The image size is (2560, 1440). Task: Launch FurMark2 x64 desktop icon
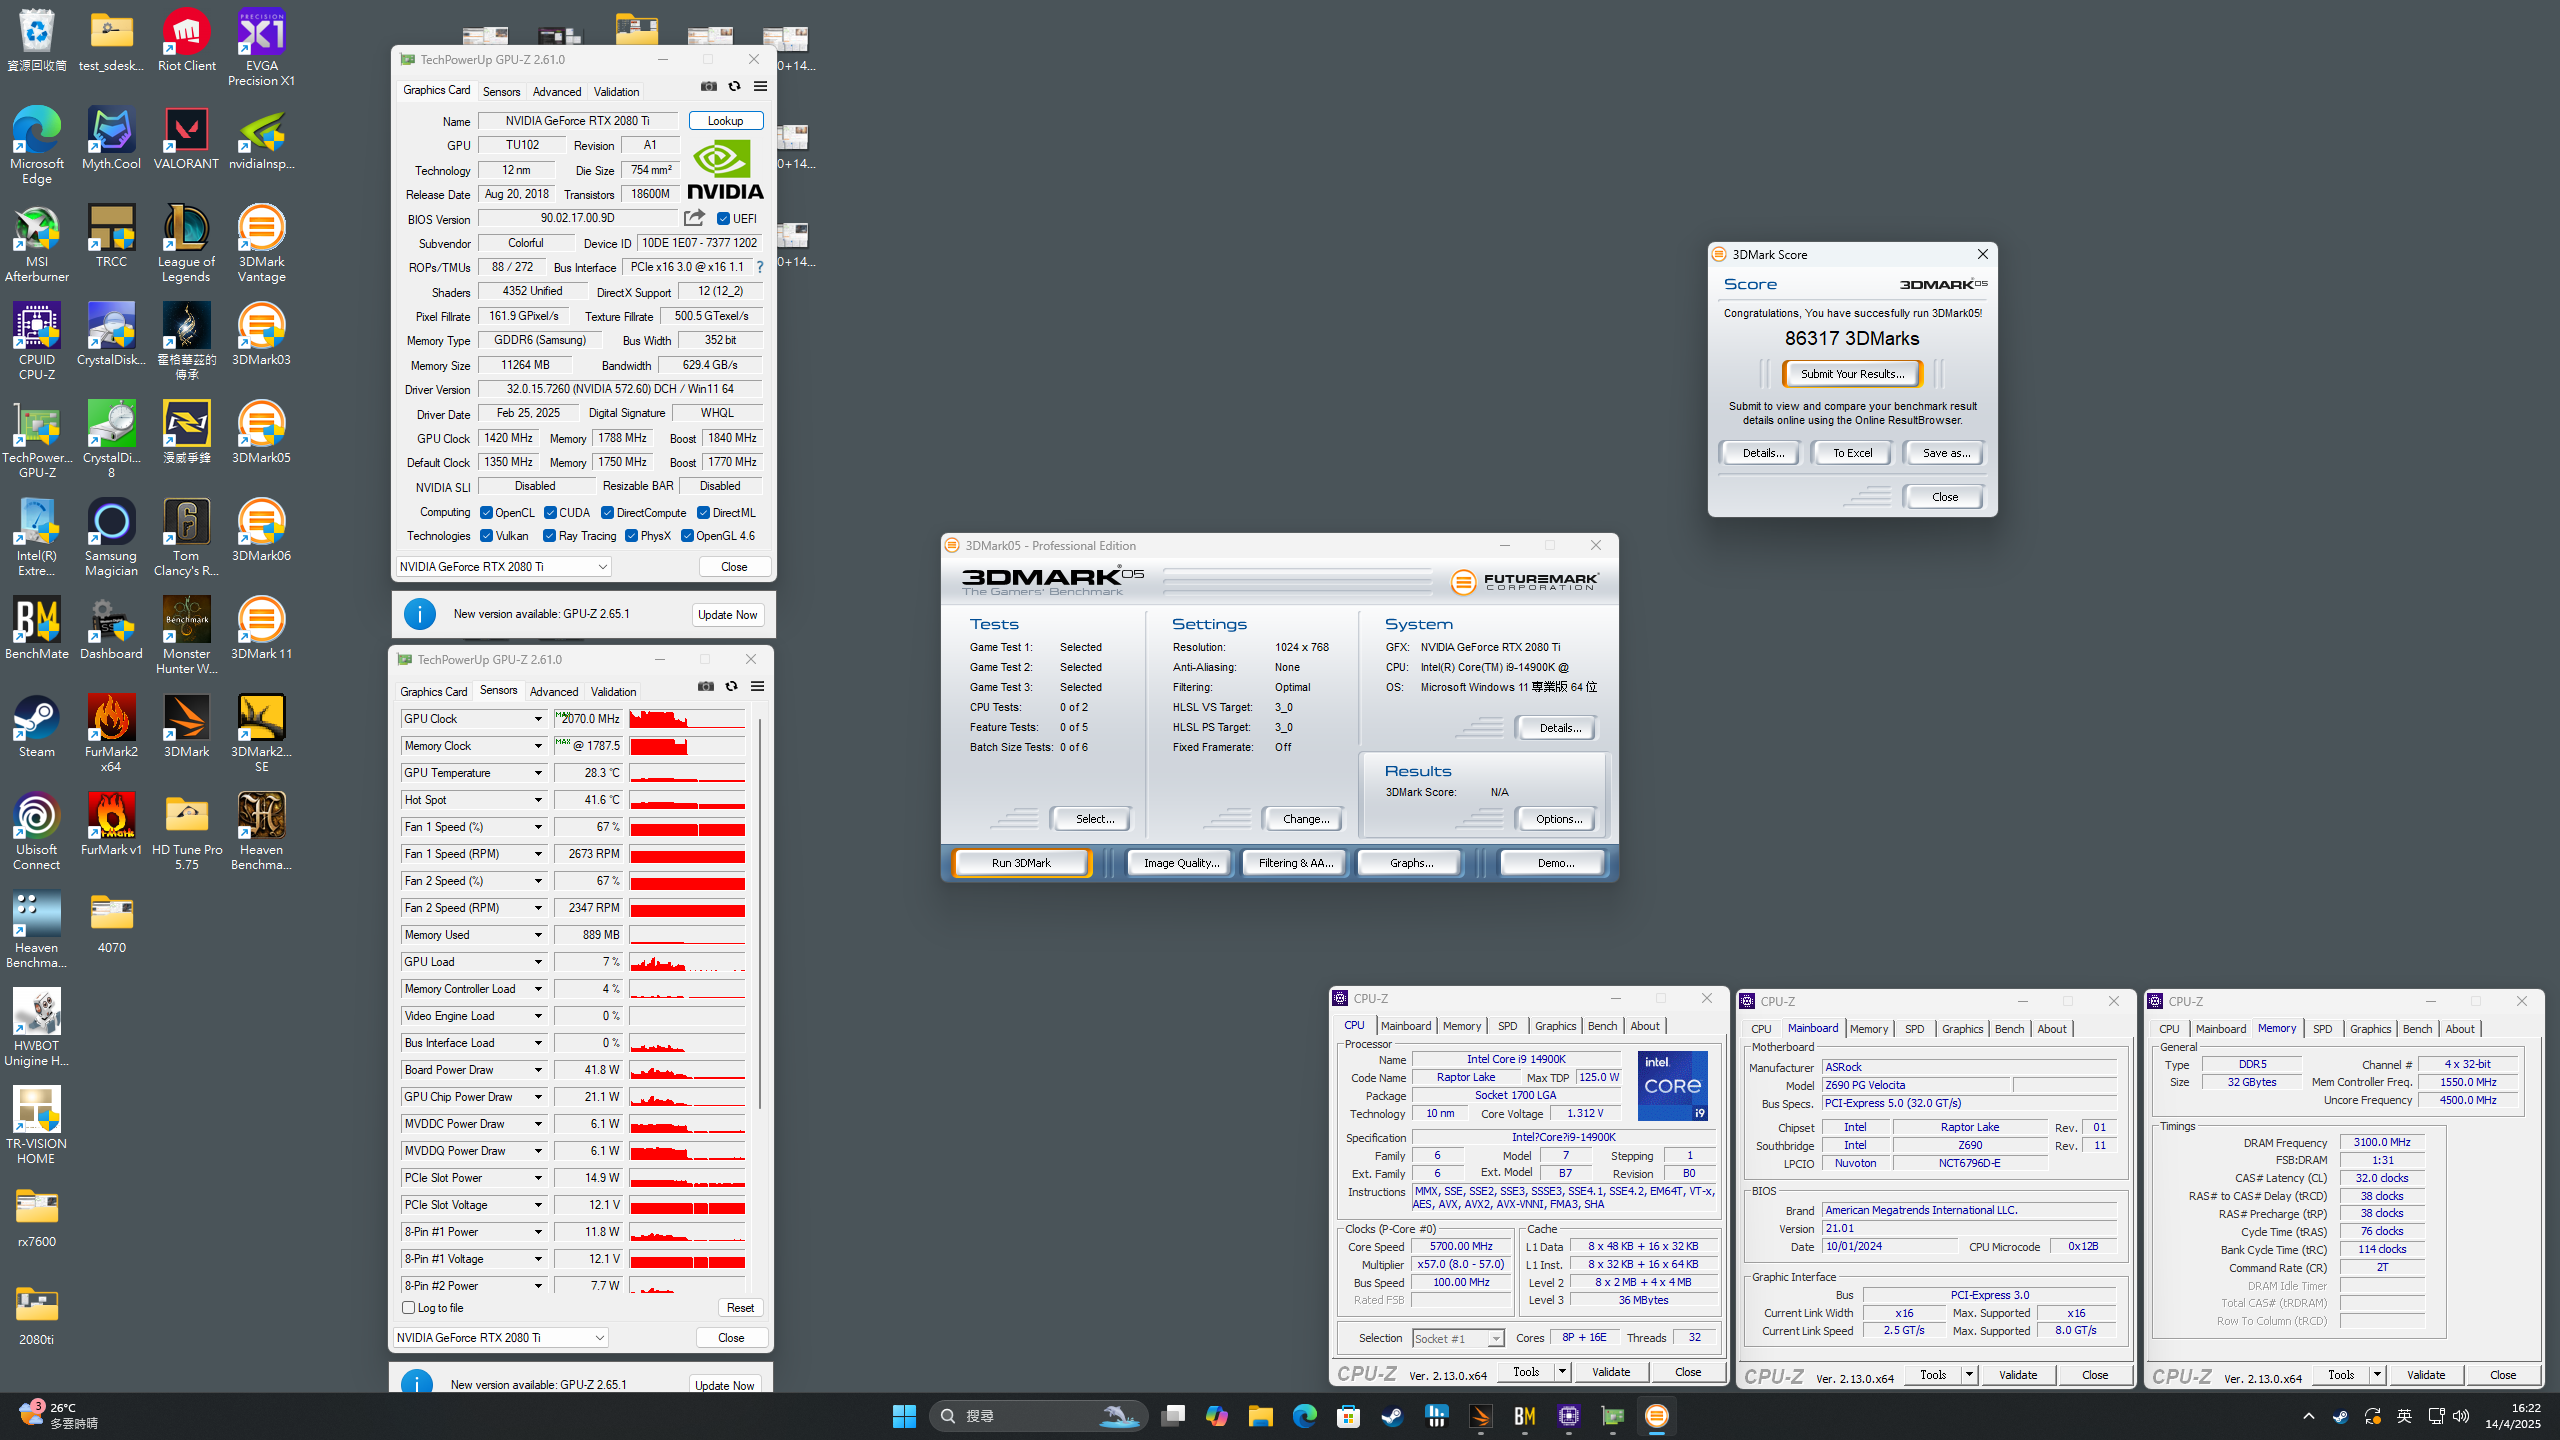(x=111, y=733)
